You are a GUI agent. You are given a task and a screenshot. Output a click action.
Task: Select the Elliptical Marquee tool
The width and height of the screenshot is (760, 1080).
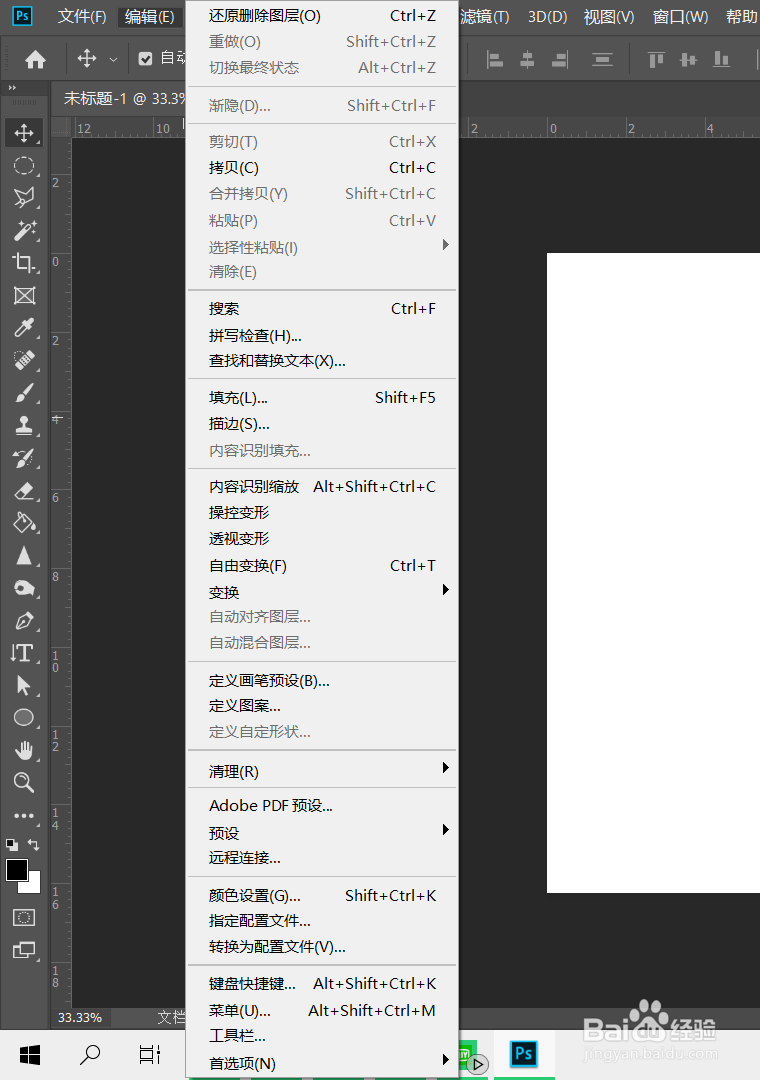coord(24,165)
